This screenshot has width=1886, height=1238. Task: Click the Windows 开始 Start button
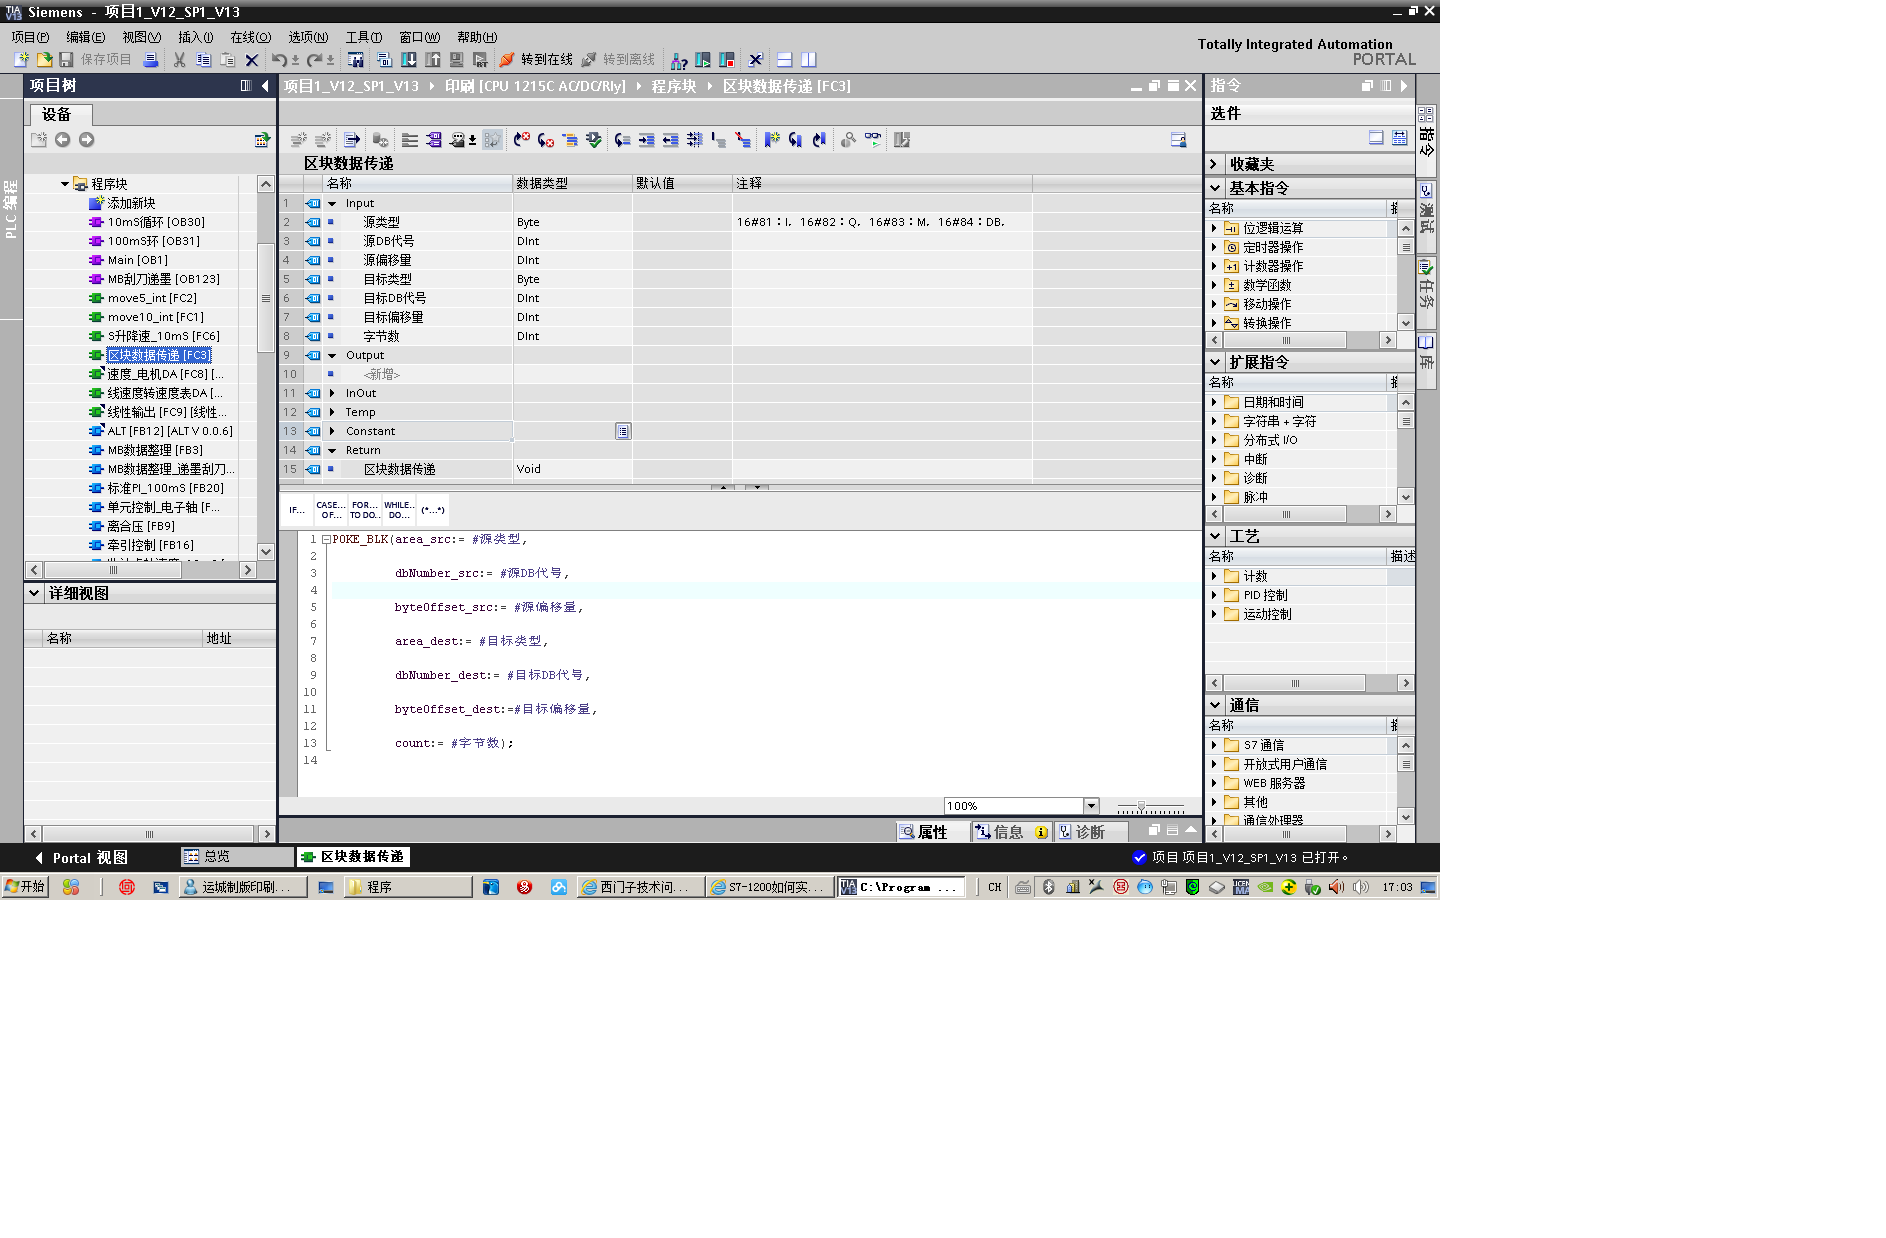pos(25,887)
